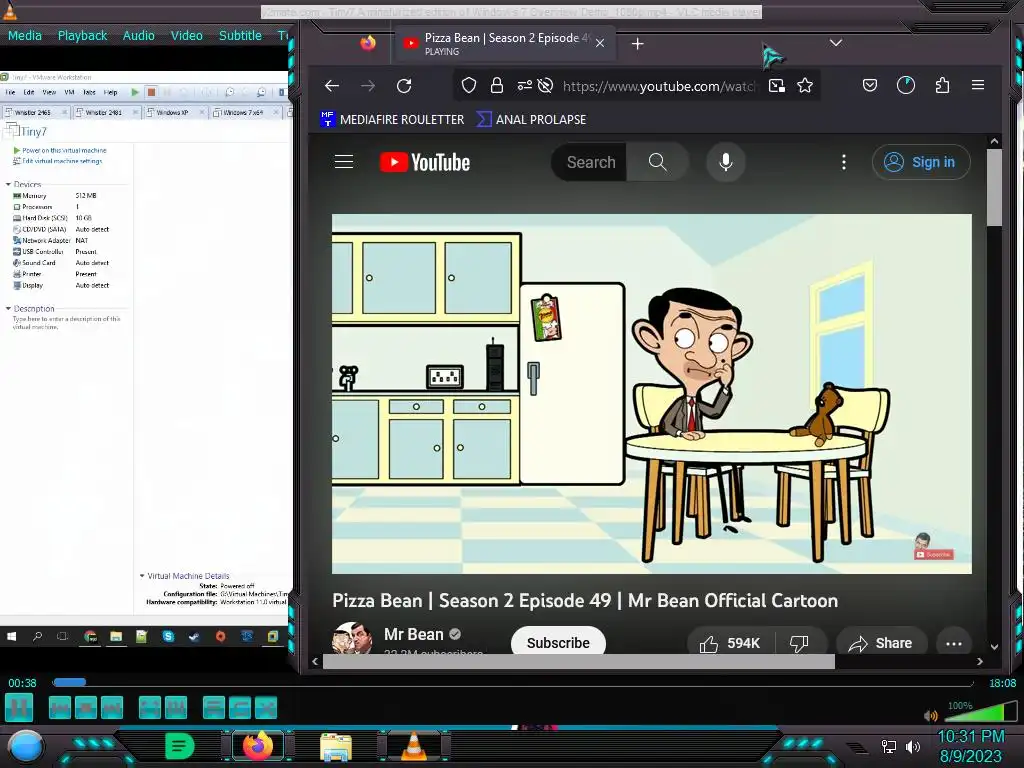Open VLC Playback menu
The height and width of the screenshot is (768, 1024).
click(x=82, y=35)
